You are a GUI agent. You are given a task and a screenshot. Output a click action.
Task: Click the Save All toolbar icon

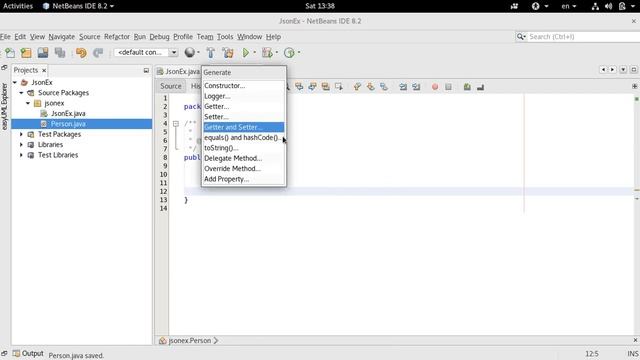[60, 53]
